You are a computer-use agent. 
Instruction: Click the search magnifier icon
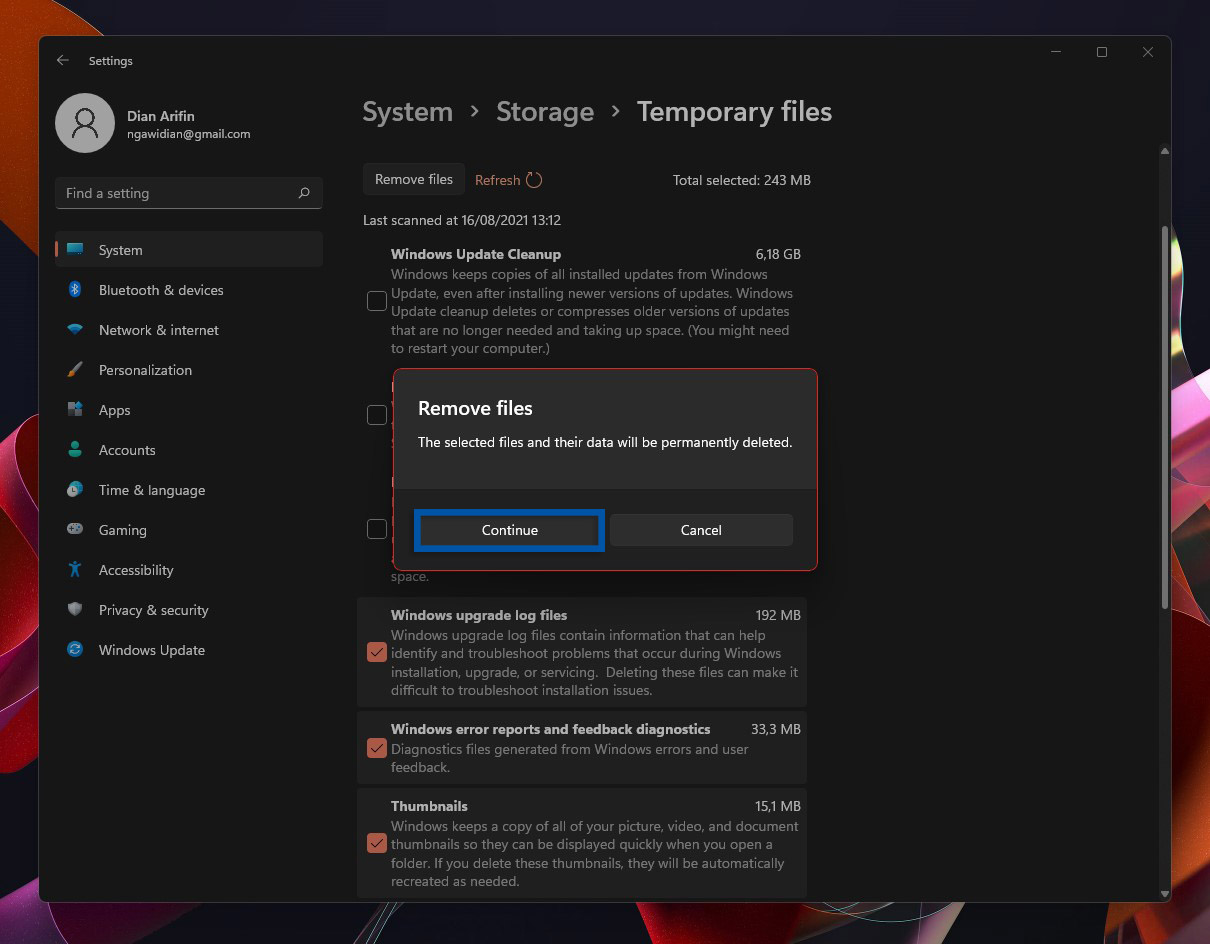(304, 193)
